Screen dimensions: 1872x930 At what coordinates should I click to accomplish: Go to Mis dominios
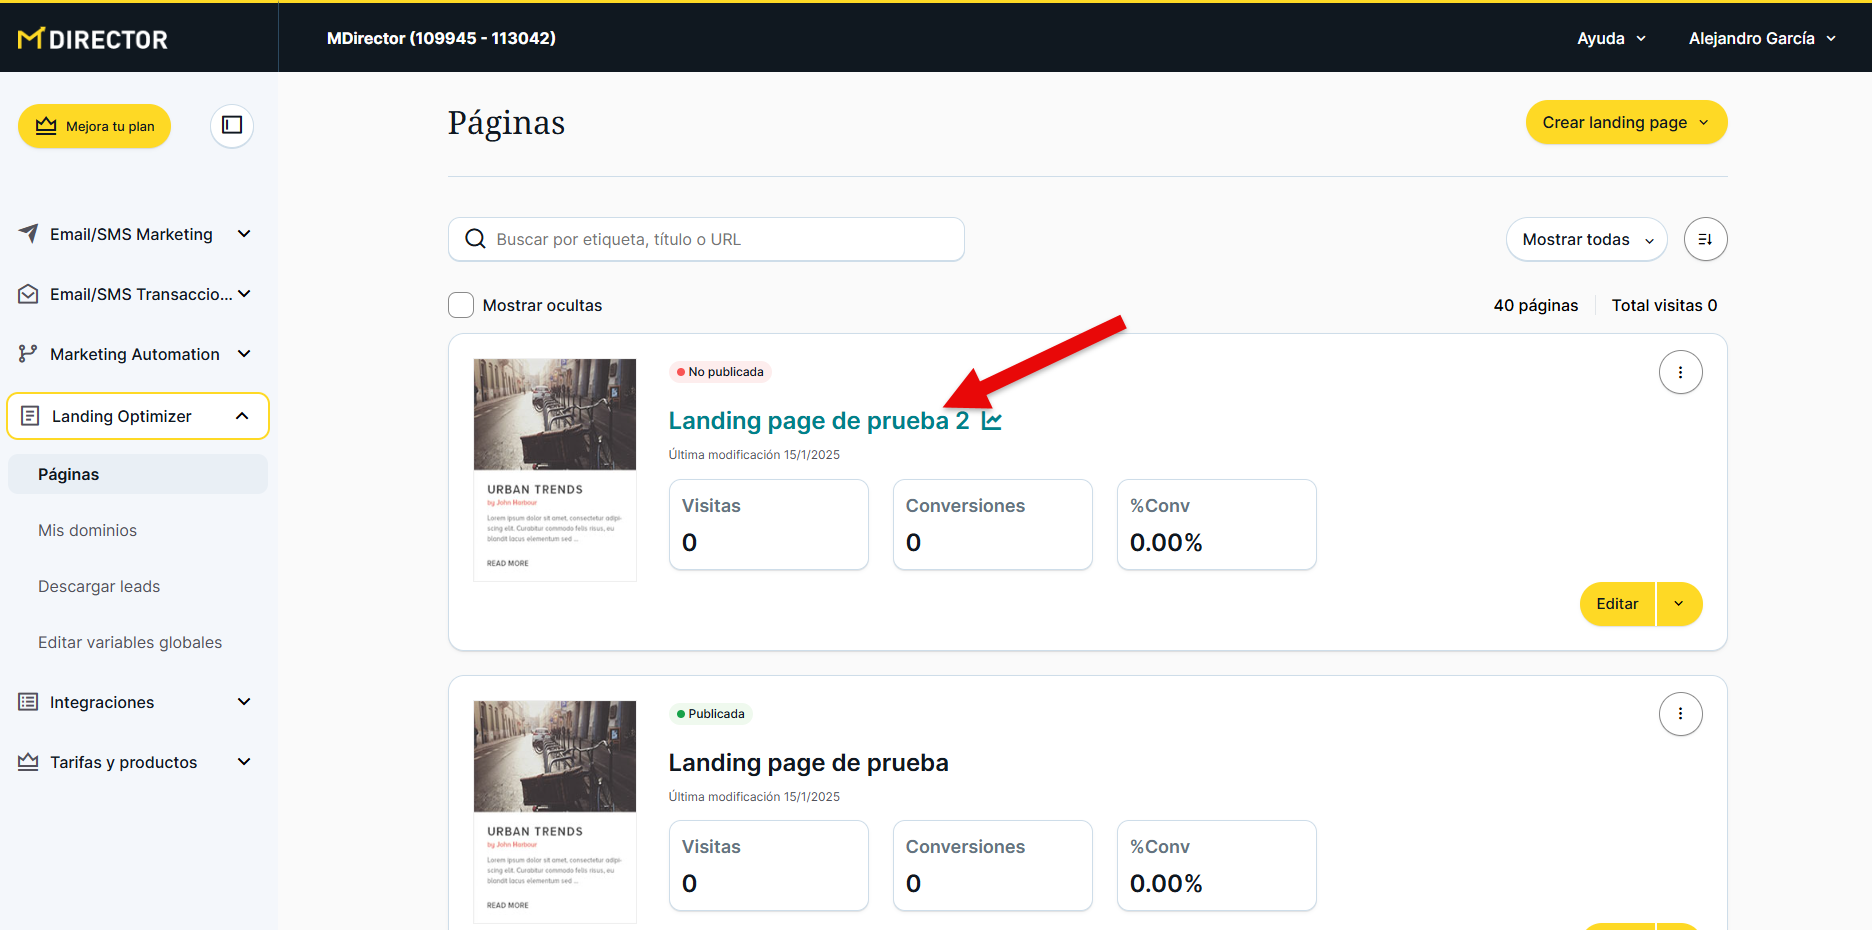click(x=88, y=530)
